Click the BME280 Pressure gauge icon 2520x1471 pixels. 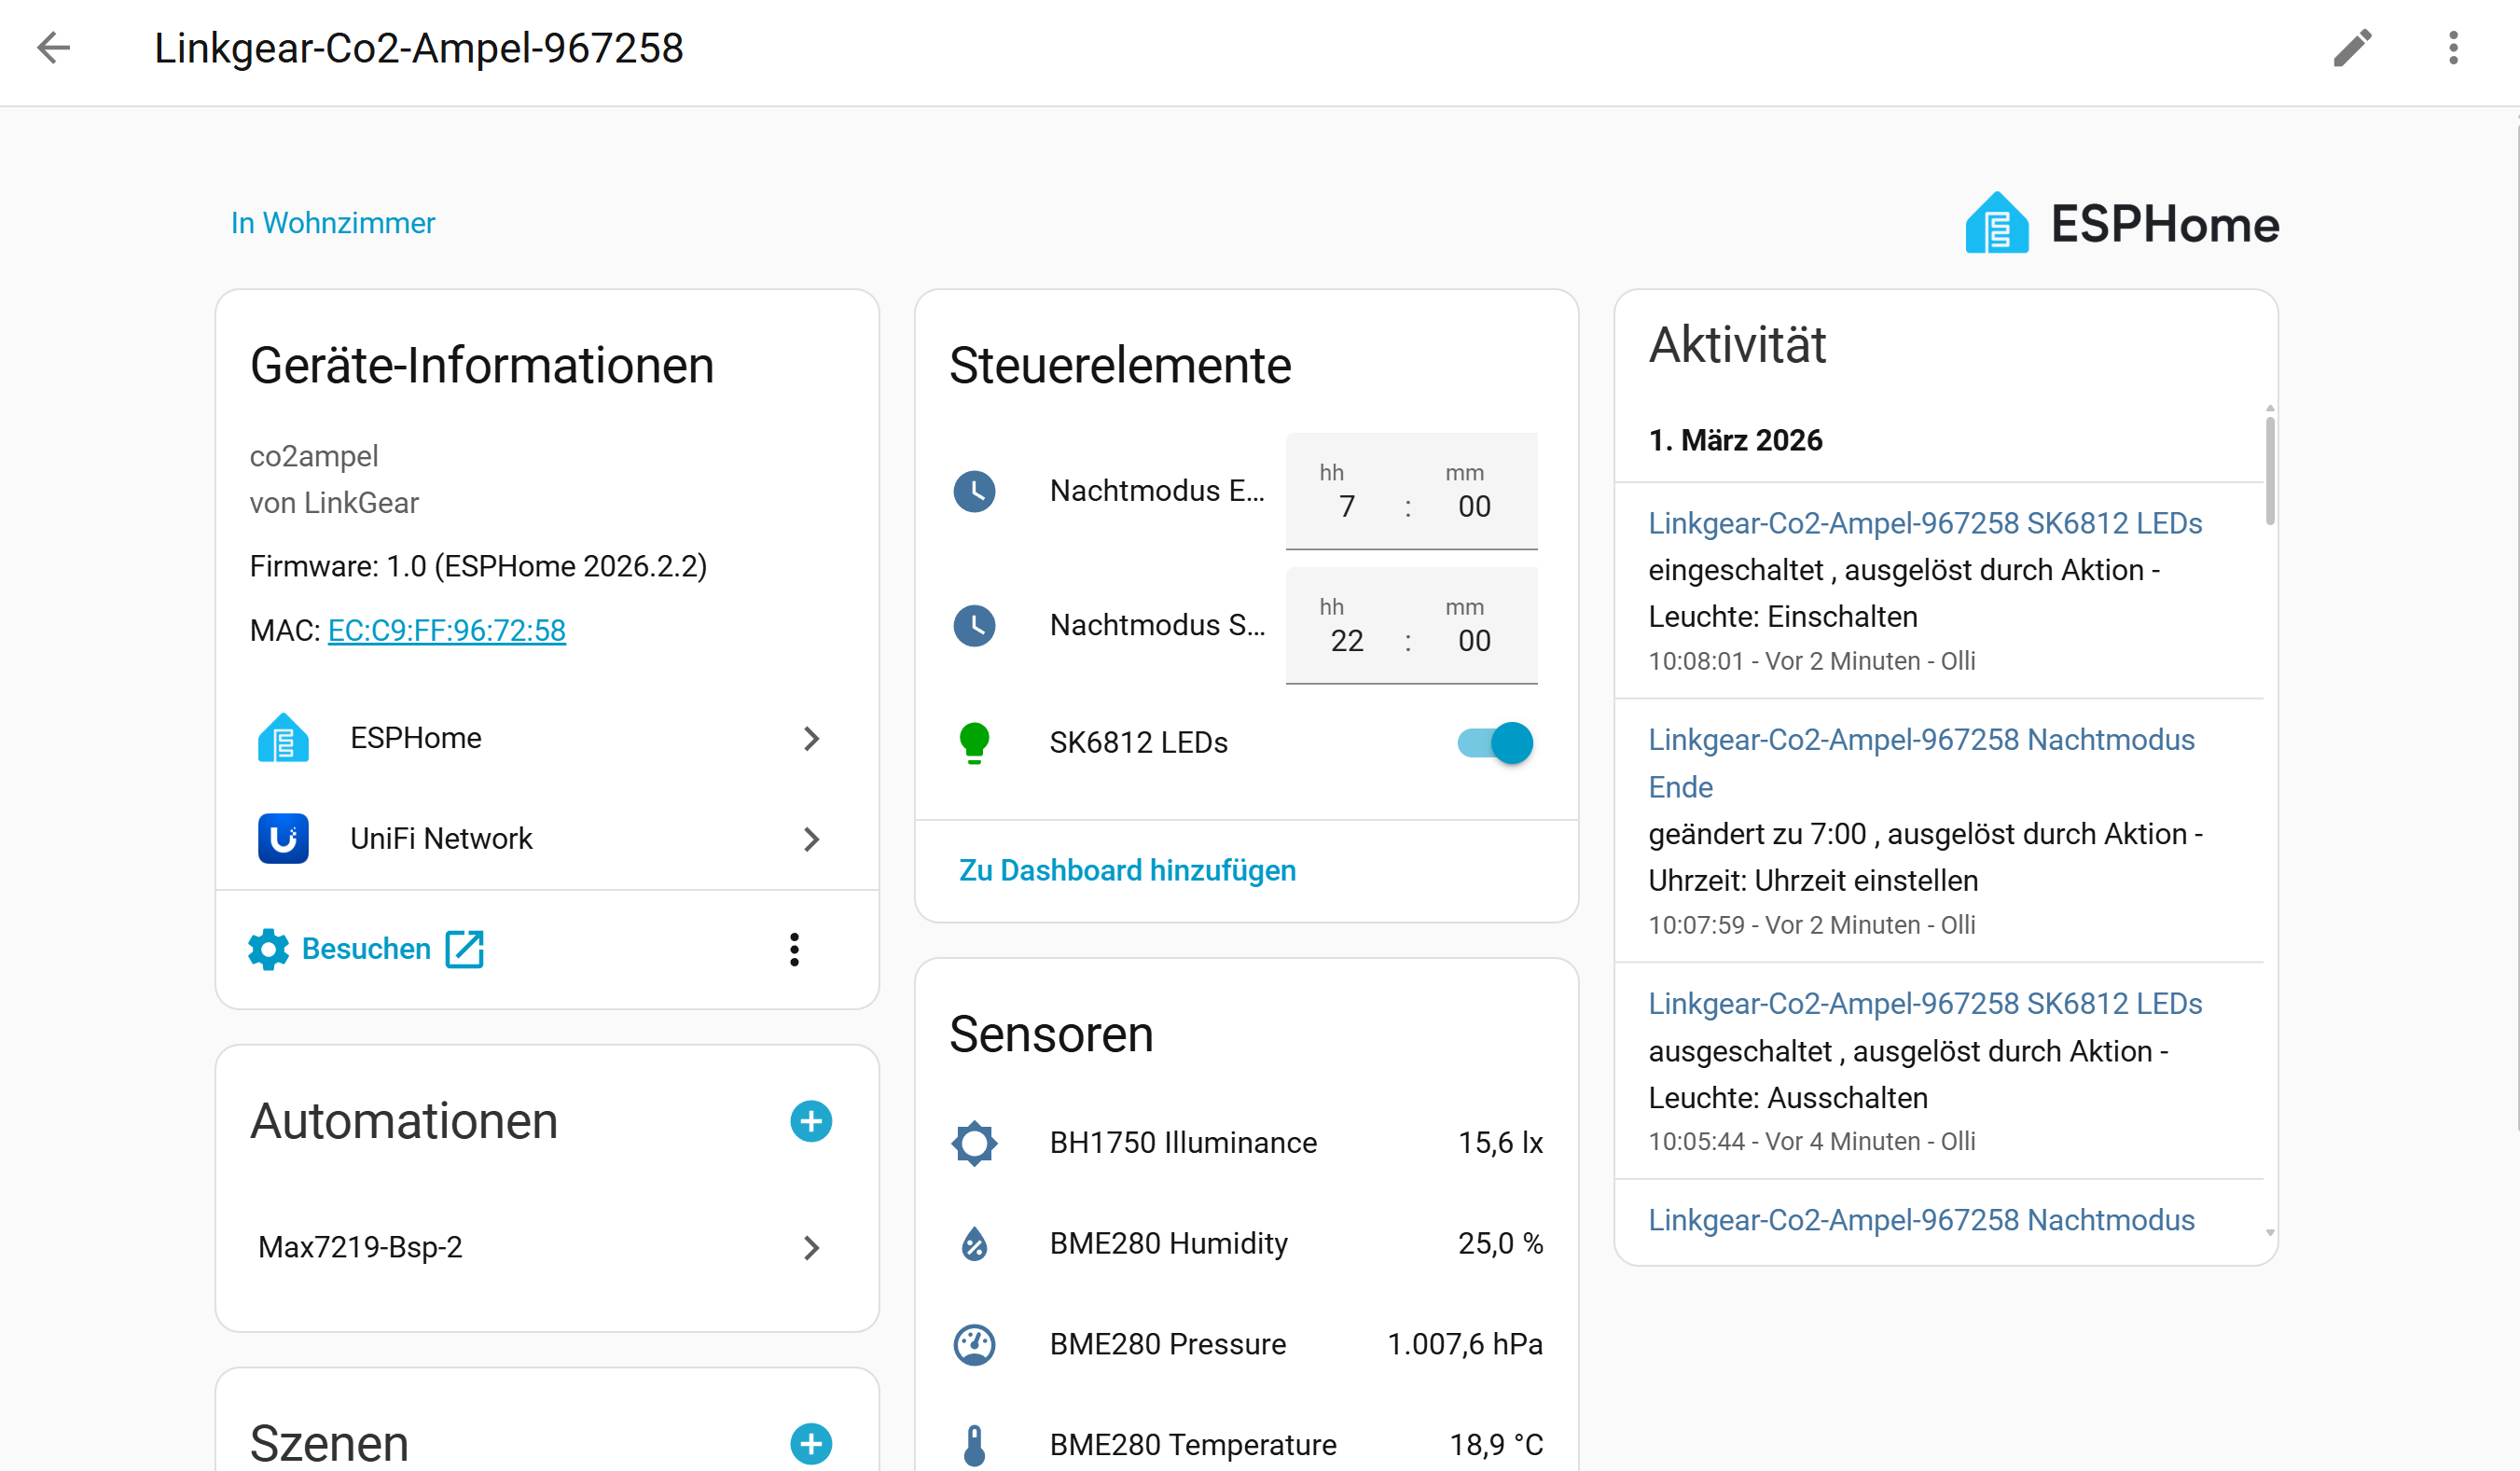pyautogui.click(x=974, y=1344)
